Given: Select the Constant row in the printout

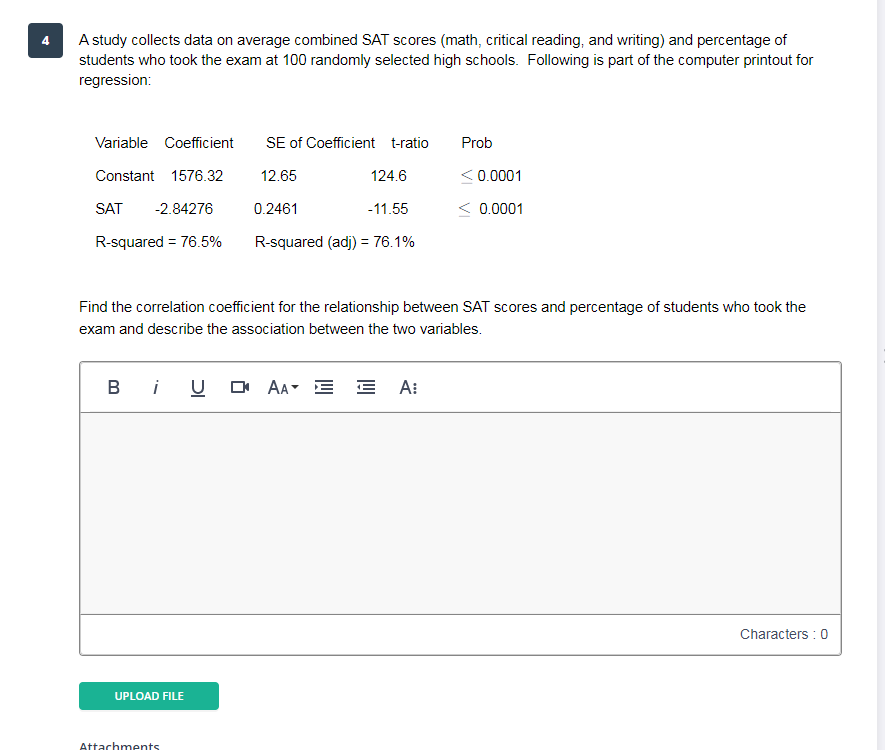Looking at the screenshot, I should [124, 175].
